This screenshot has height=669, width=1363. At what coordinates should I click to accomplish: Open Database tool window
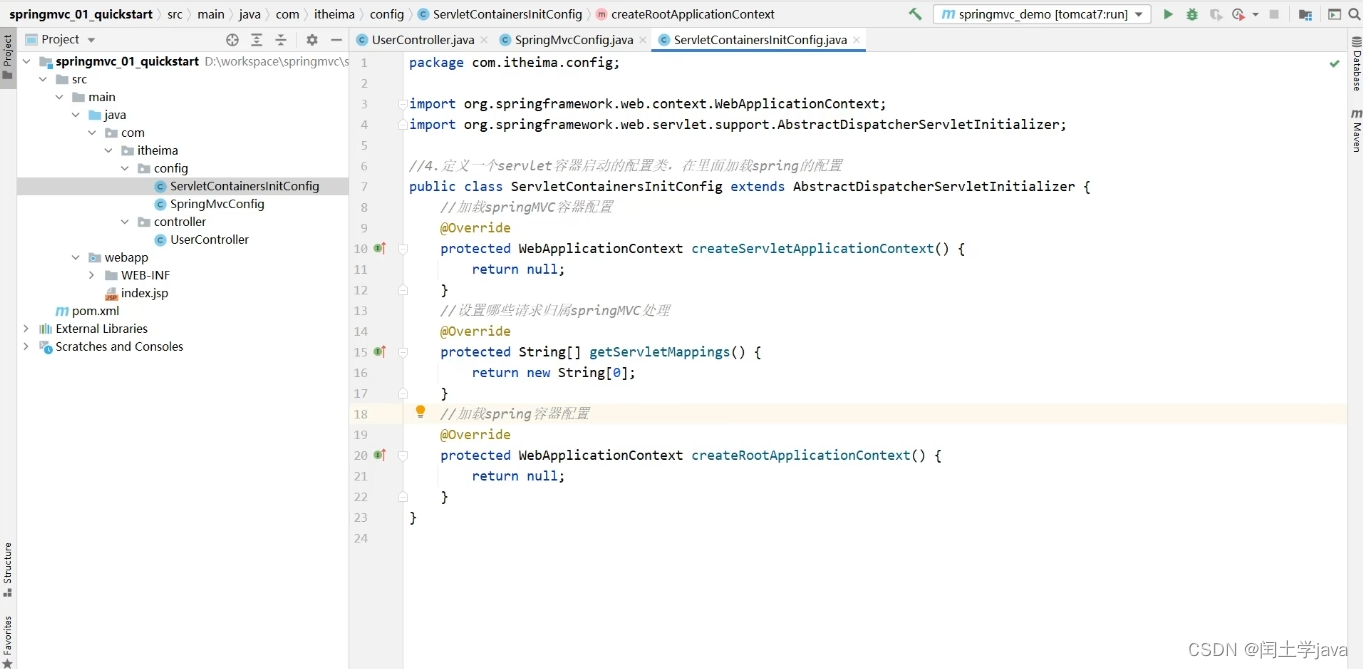point(1356,65)
